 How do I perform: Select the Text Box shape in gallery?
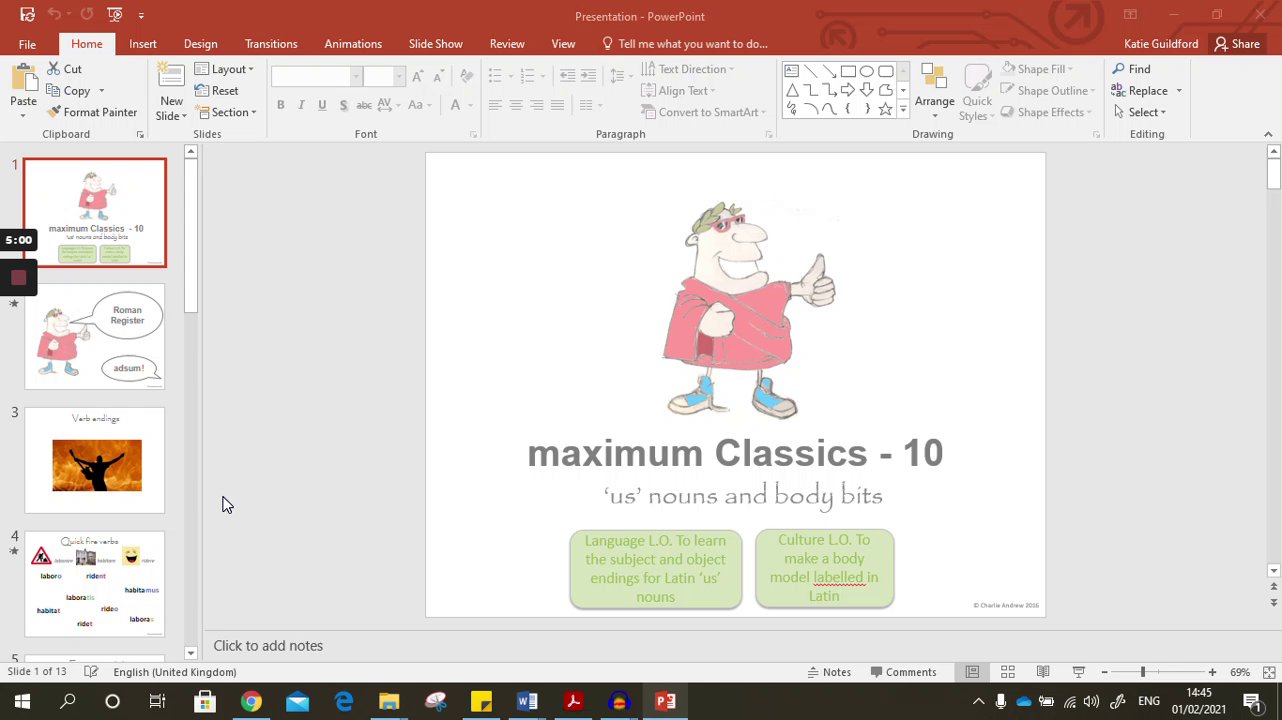click(791, 72)
